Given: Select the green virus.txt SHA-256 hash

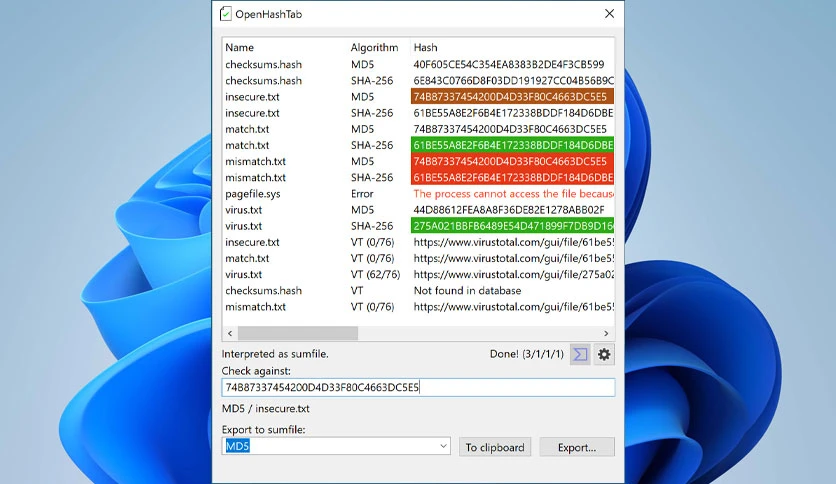Looking at the screenshot, I should coord(512,226).
